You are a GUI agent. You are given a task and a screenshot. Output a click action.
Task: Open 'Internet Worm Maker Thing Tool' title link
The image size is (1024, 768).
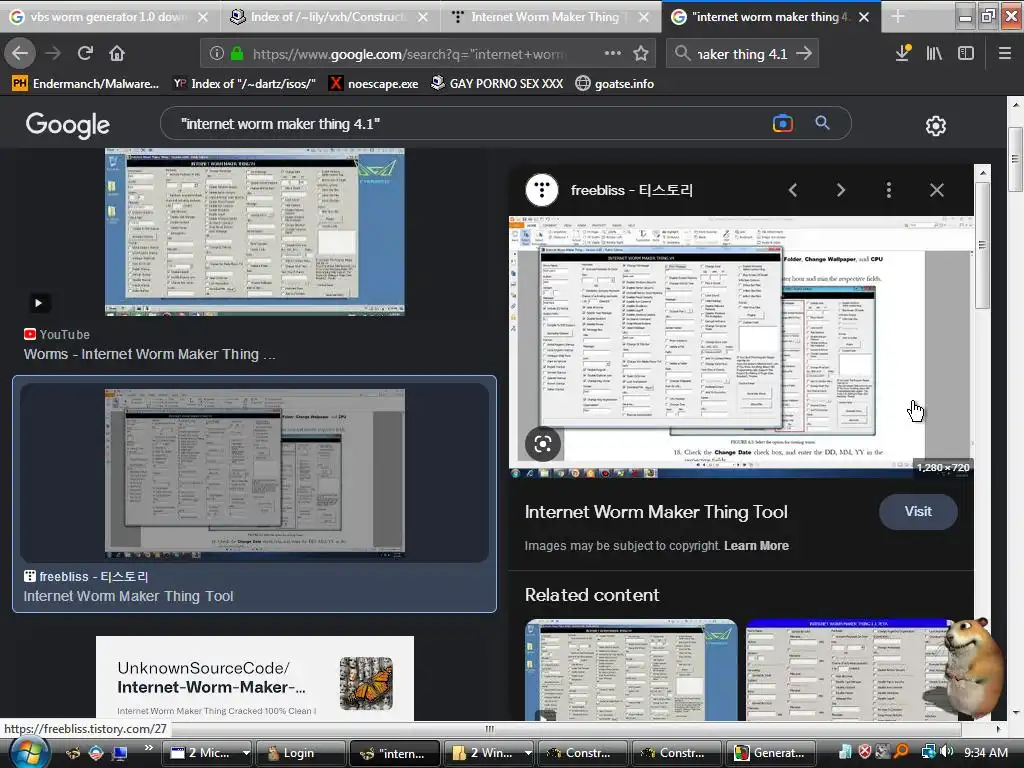(656, 512)
